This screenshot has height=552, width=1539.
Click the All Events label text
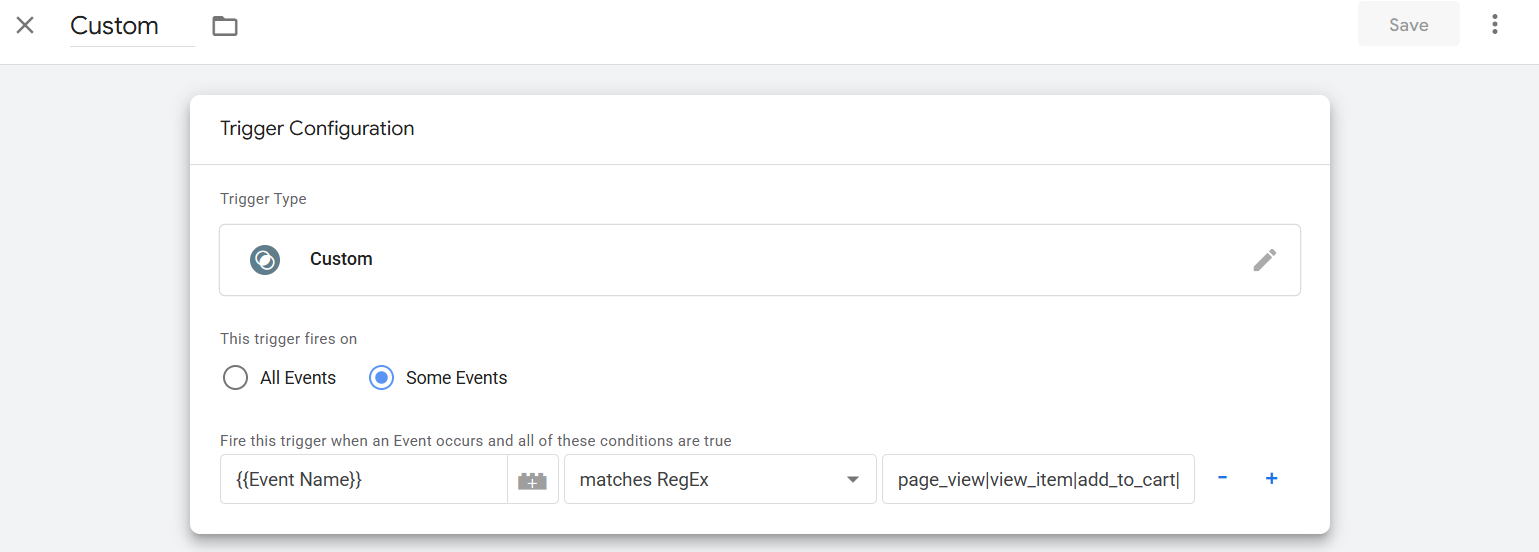coord(298,378)
